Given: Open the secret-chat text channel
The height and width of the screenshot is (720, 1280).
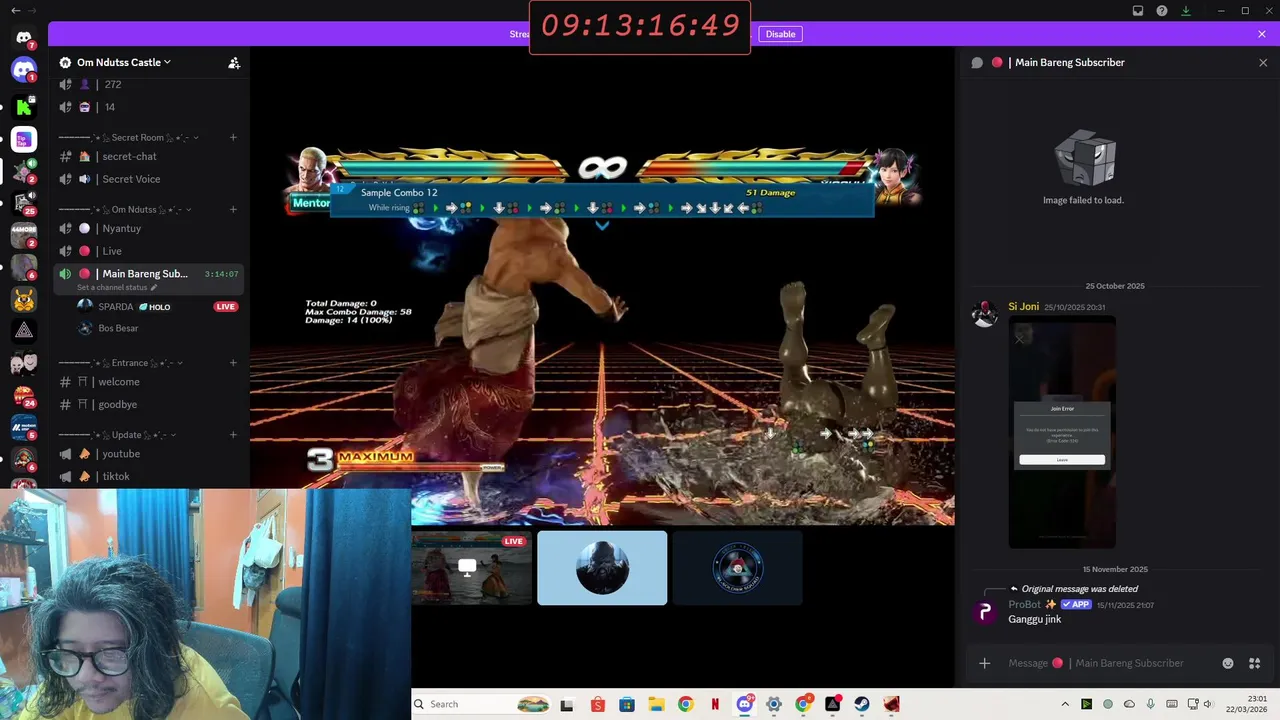Looking at the screenshot, I should click(149, 156).
